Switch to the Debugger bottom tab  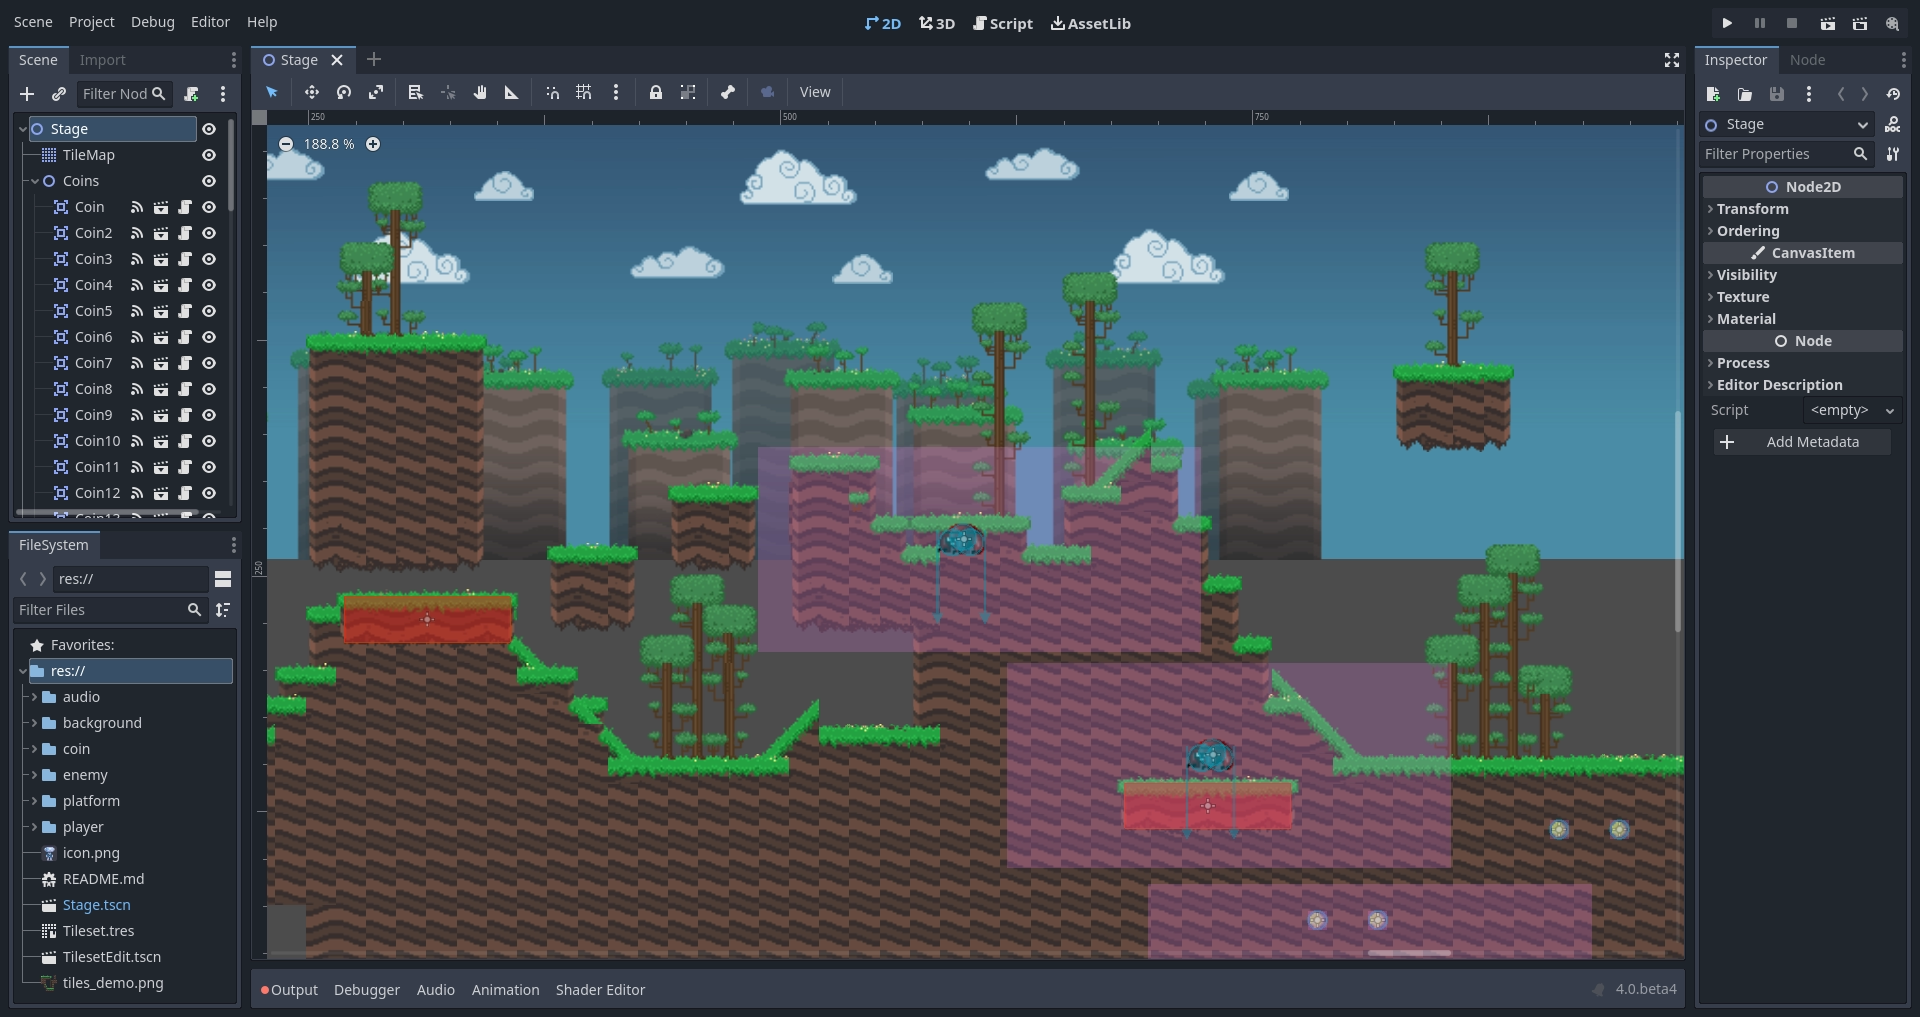click(366, 990)
